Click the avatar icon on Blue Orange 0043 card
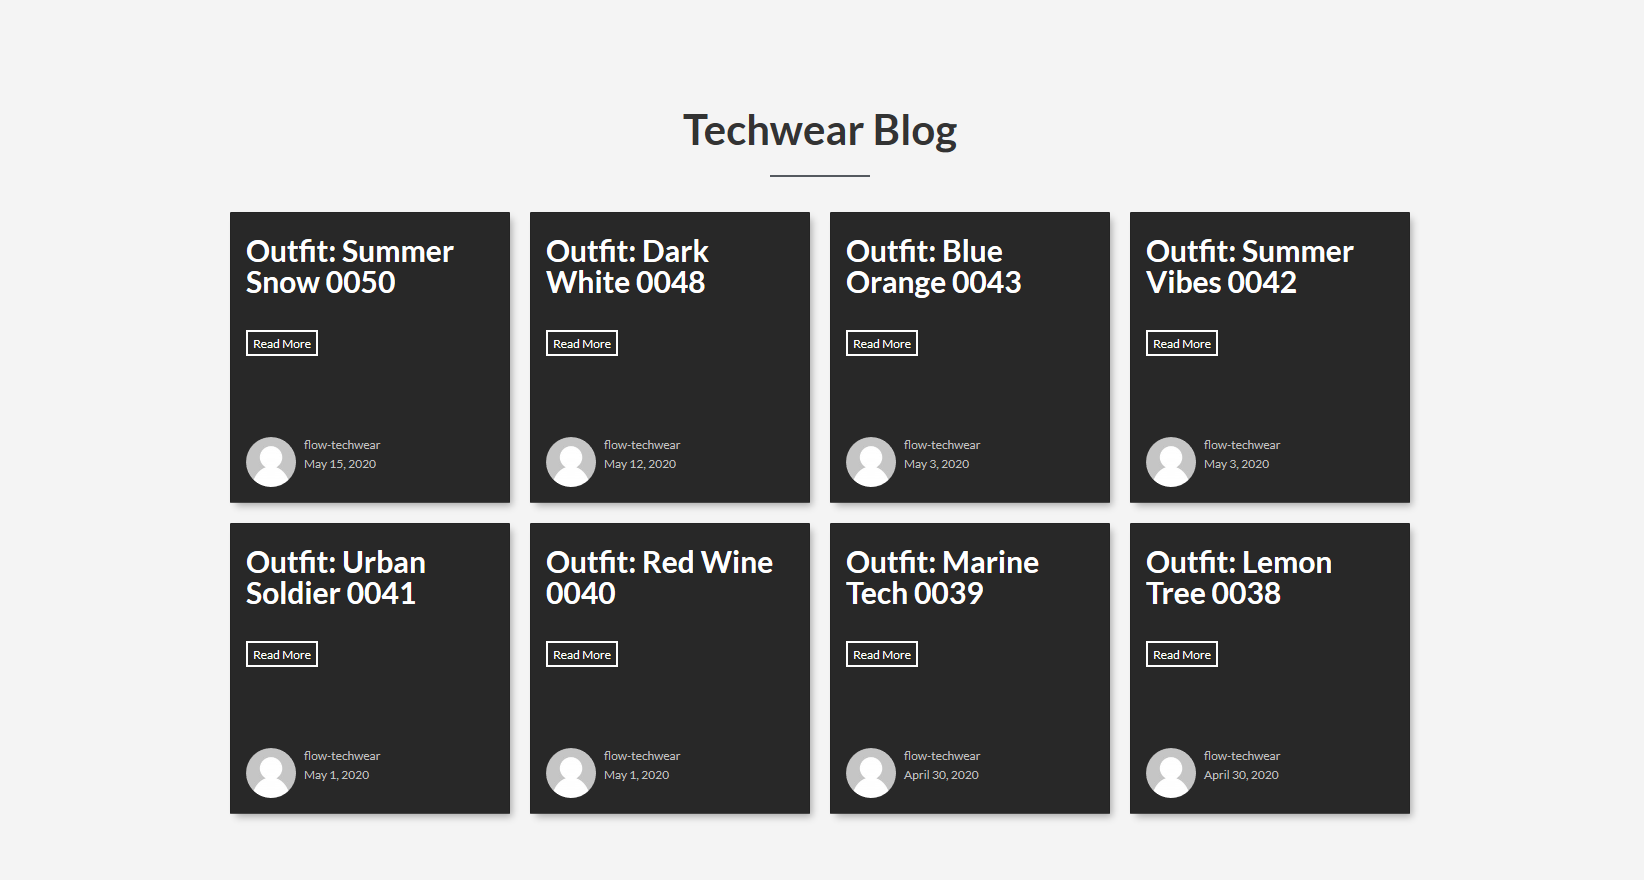The image size is (1644, 880). click(871, 462)
